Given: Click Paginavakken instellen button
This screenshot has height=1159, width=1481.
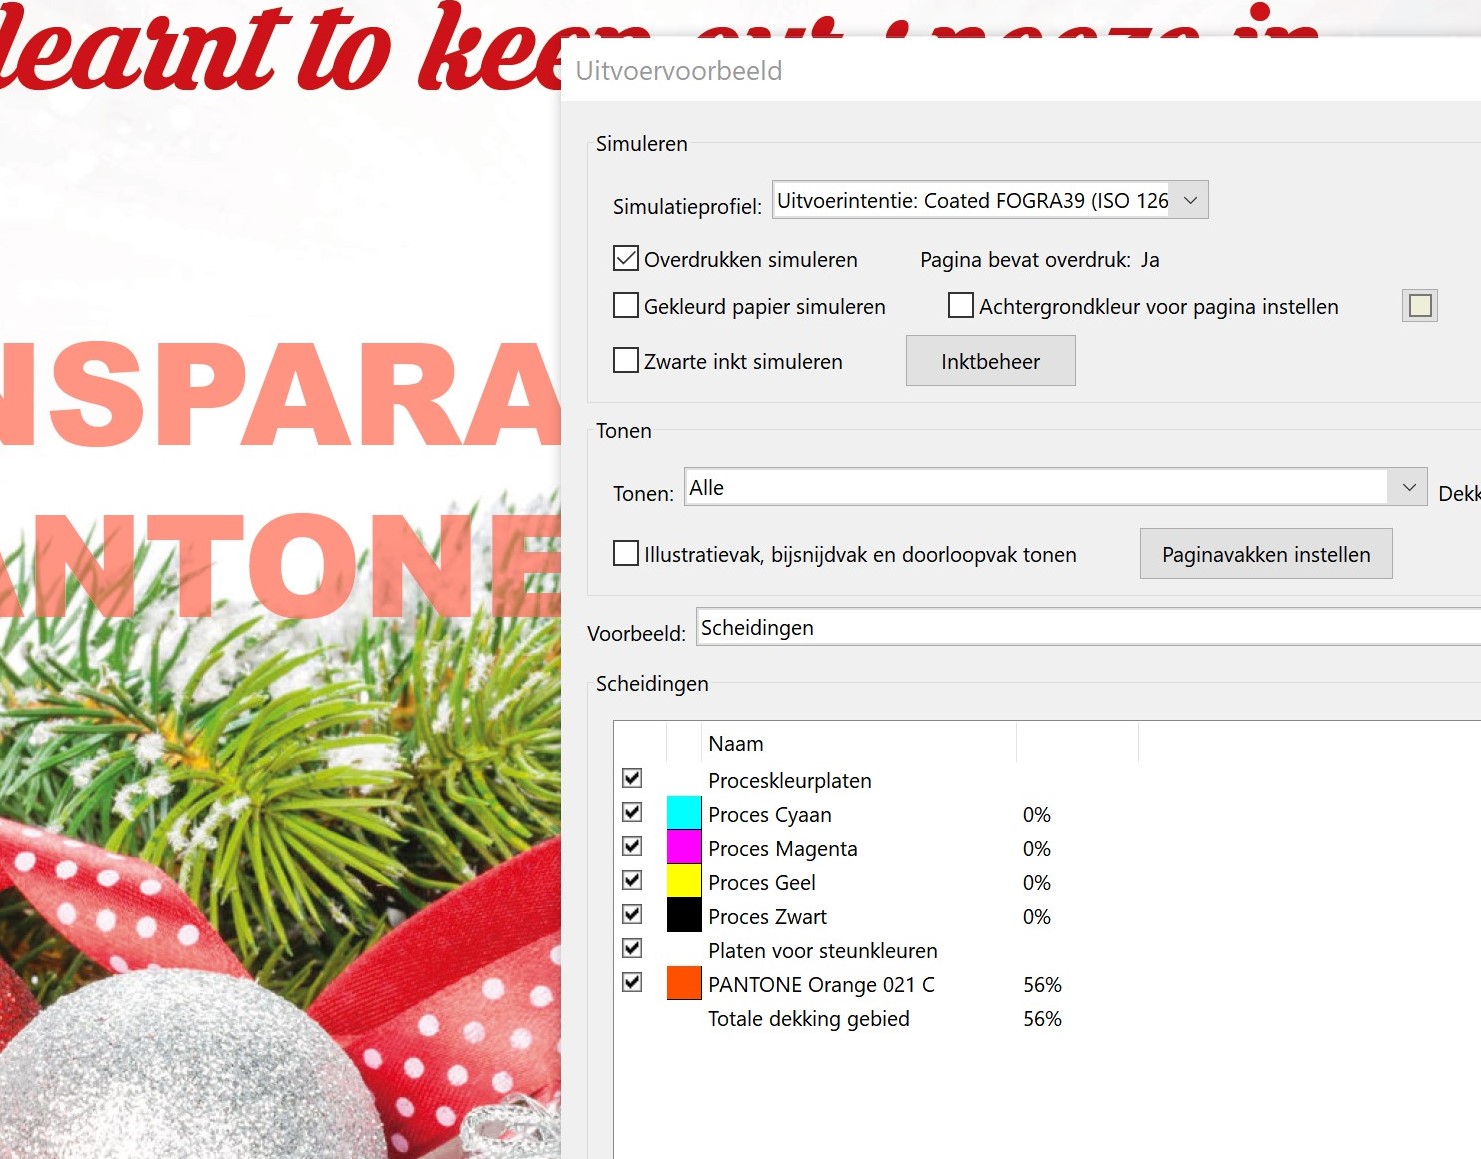Looking at the screenshot, I should tap(1266, 554).
